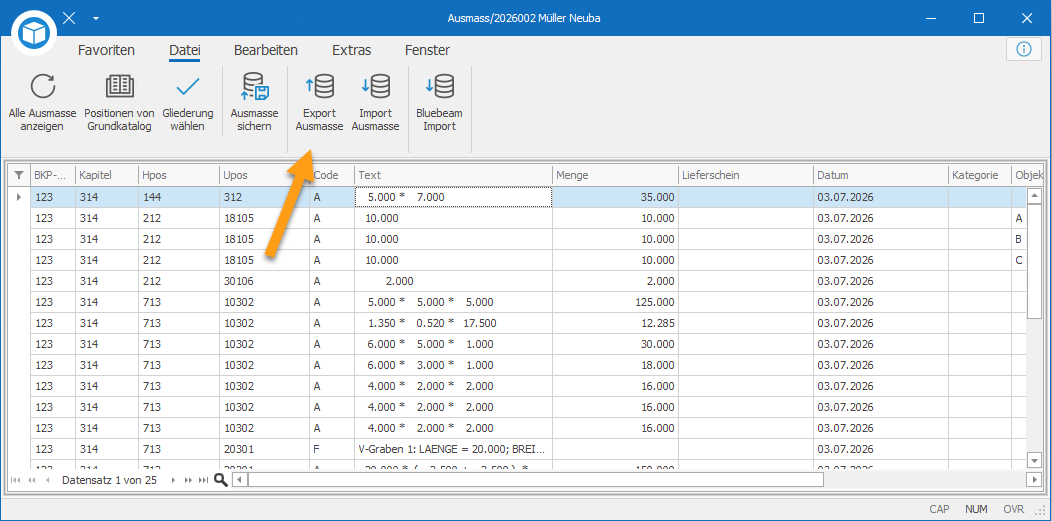Select text cell 2.000 in row 30106
Screen dimensions: 1052x521
pos(453,281)
